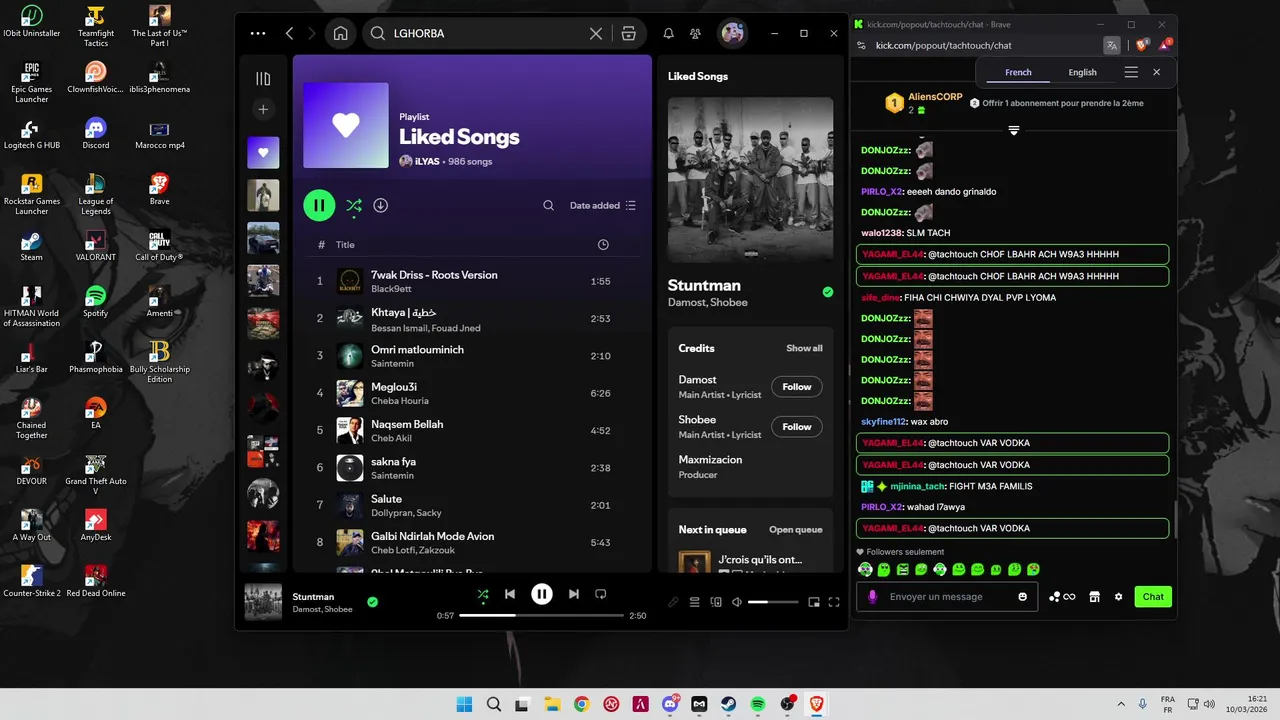
Task: Skip to next track
Action: (x=573, y=594)
